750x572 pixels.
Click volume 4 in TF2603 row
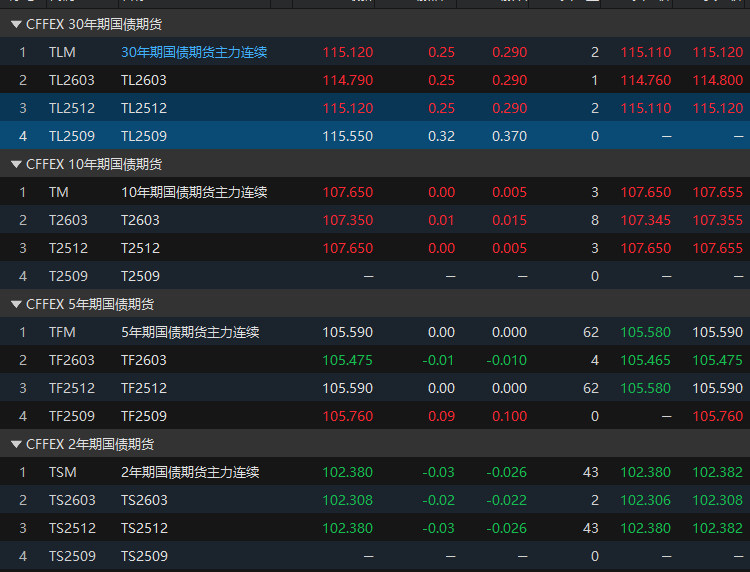[595, 360]
